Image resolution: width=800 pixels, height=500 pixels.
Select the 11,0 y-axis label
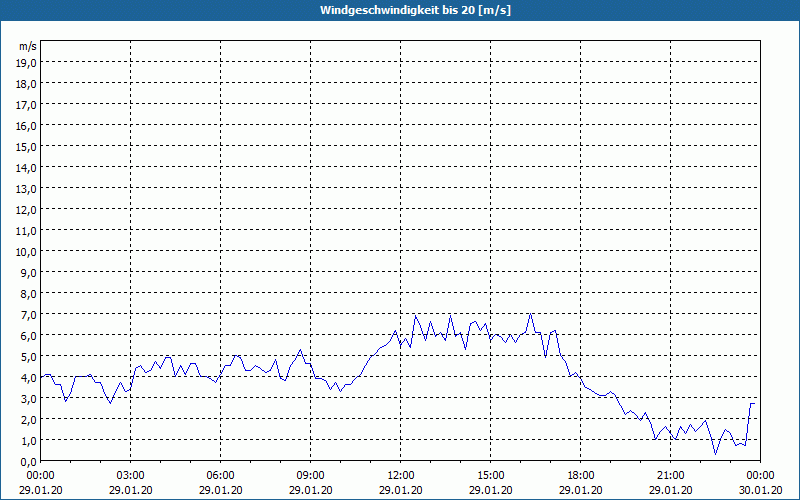pos(28,231)
